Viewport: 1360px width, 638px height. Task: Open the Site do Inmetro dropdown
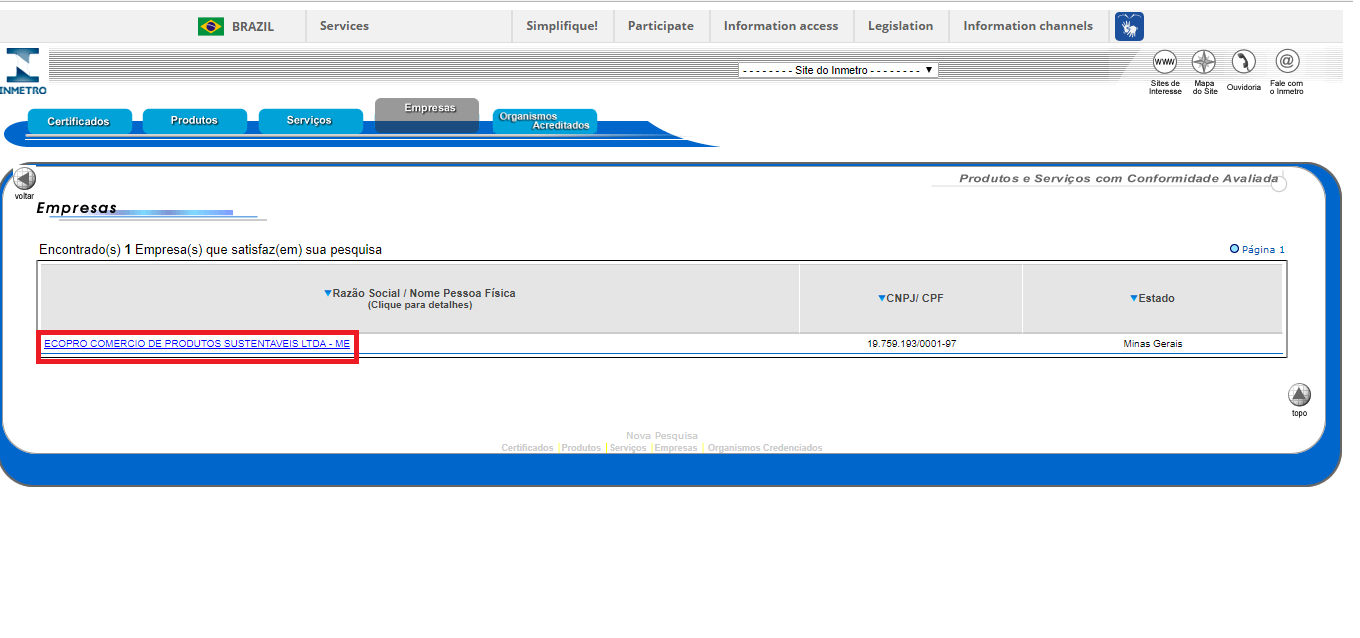(x=838, y=70)
